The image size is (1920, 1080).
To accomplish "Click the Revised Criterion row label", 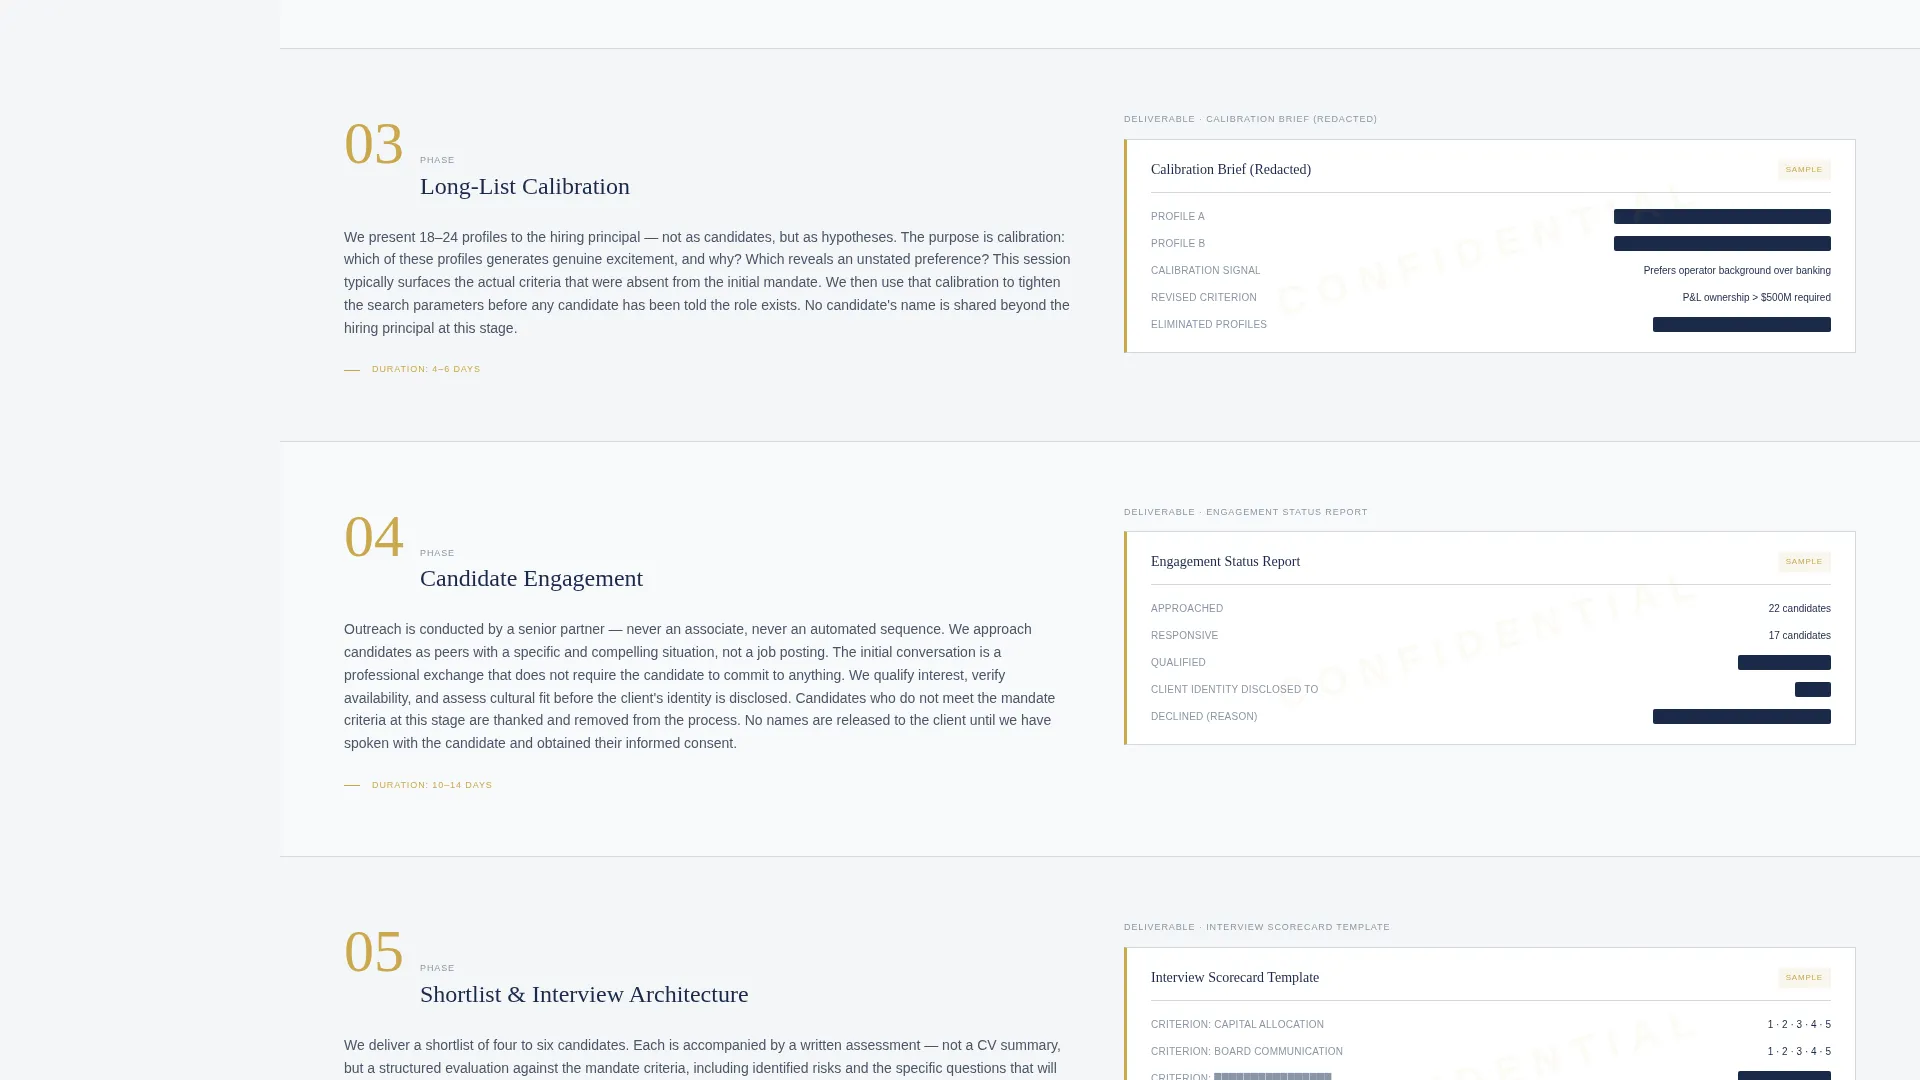I will click(x=1204, y=298).
